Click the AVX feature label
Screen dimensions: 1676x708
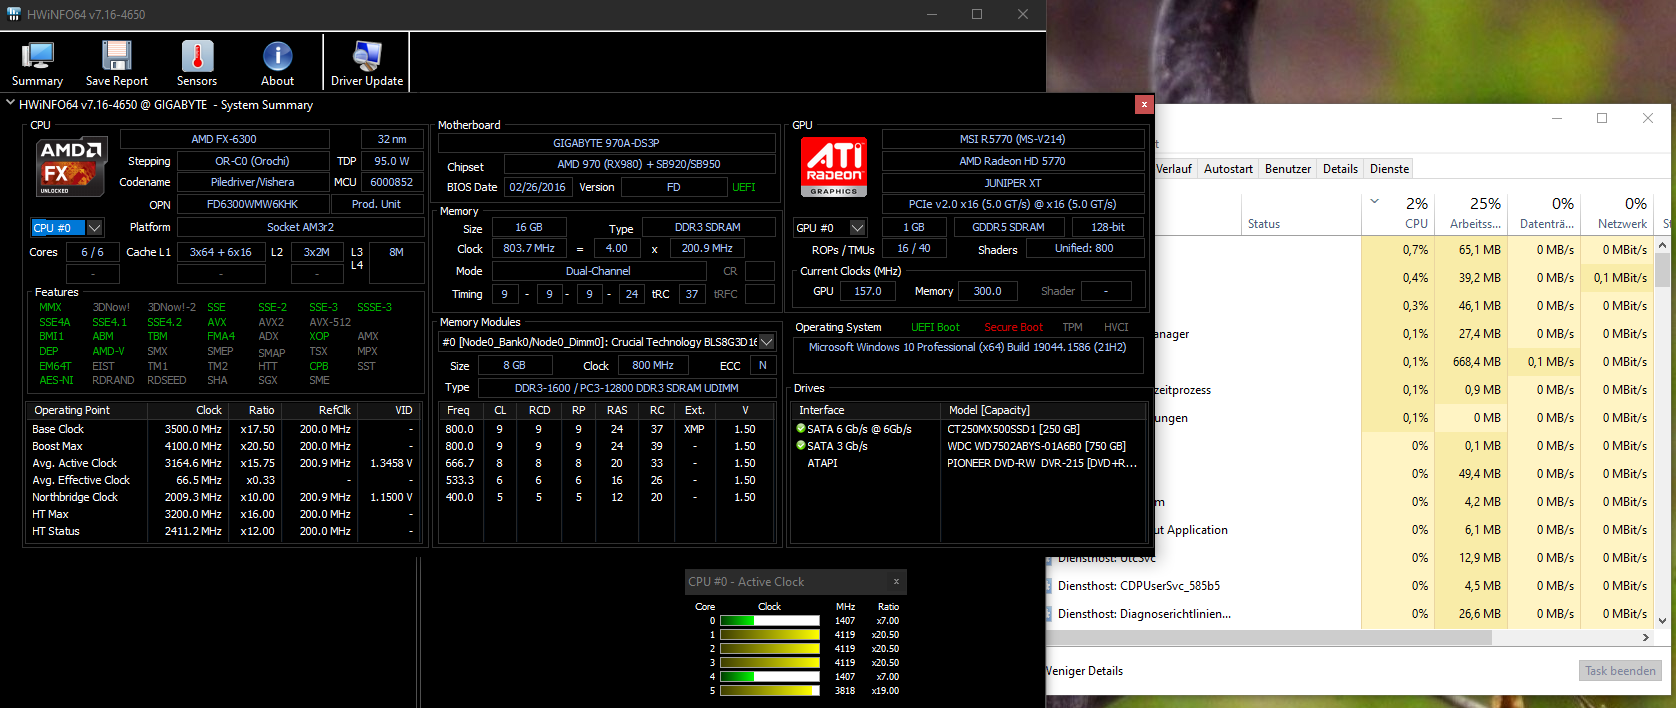pos(216,322)
